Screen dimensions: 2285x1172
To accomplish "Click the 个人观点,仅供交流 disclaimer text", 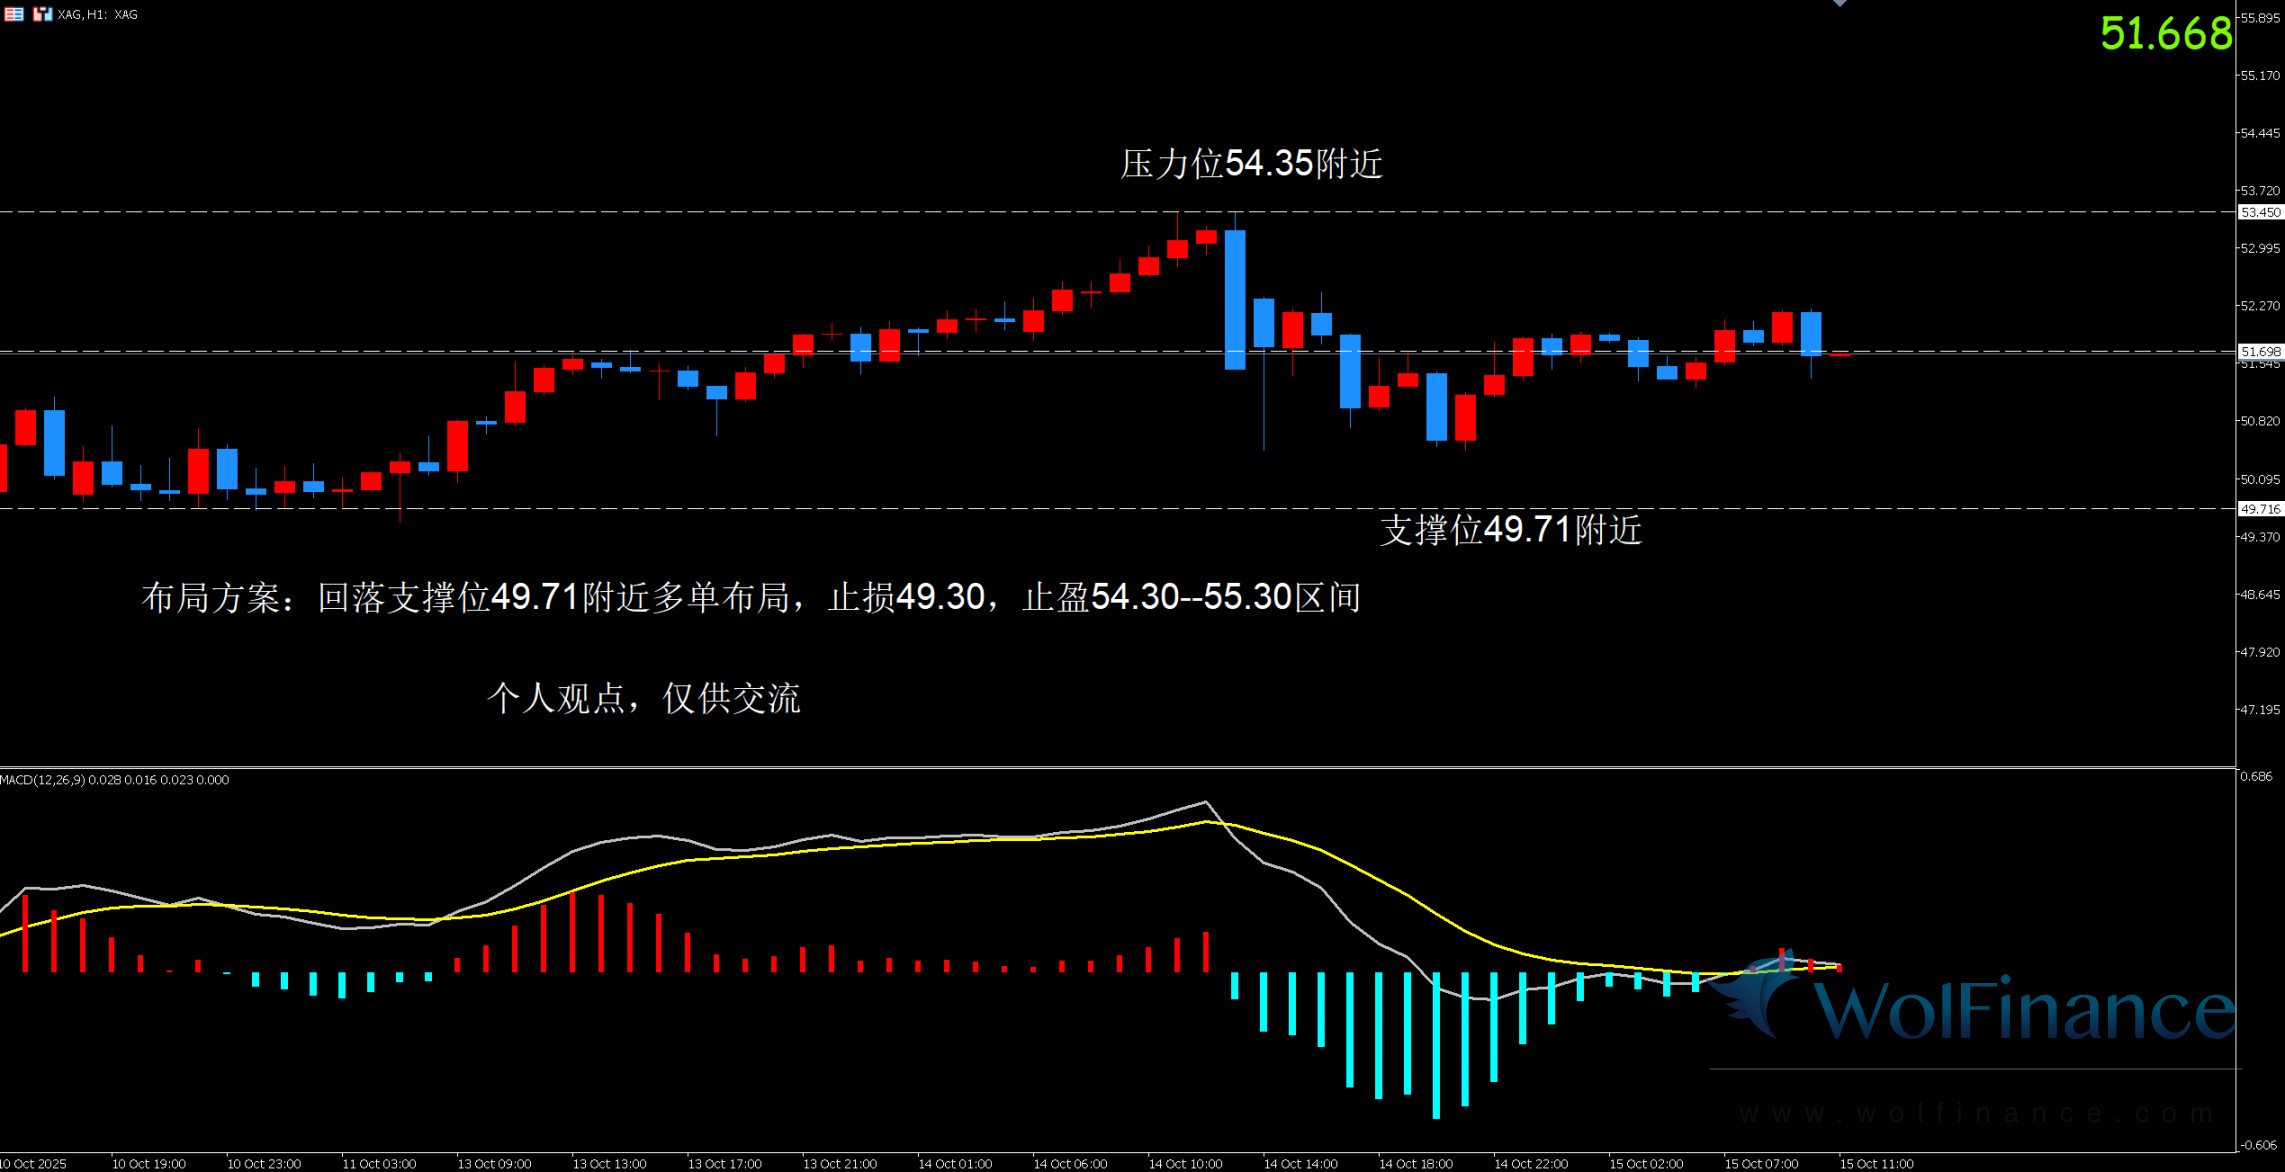I will (643, 698).
